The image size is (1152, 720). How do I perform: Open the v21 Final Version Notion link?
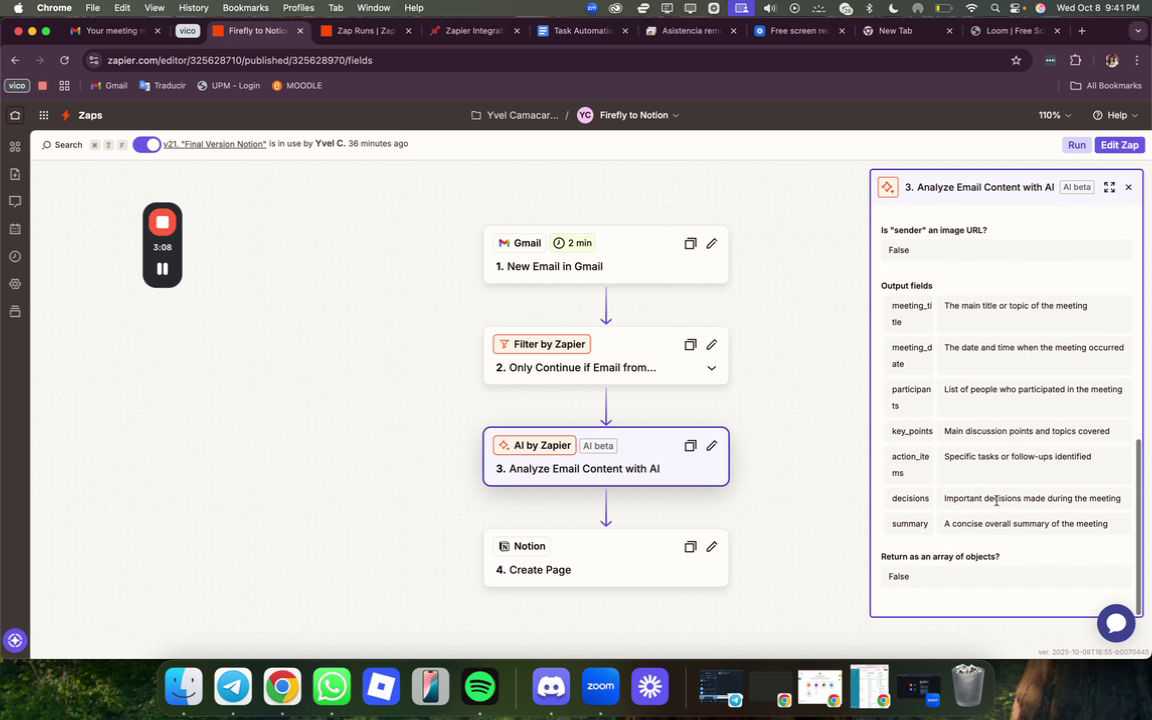(x=215, y=144)
